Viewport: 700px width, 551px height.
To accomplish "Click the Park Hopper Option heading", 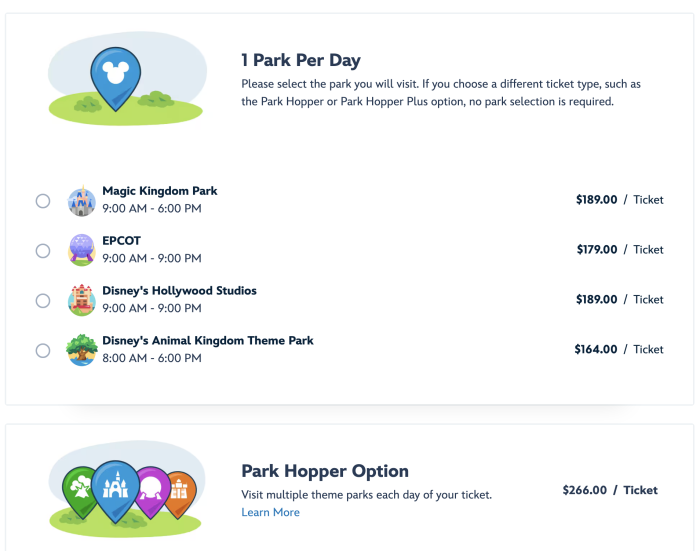I will (325, 471).
